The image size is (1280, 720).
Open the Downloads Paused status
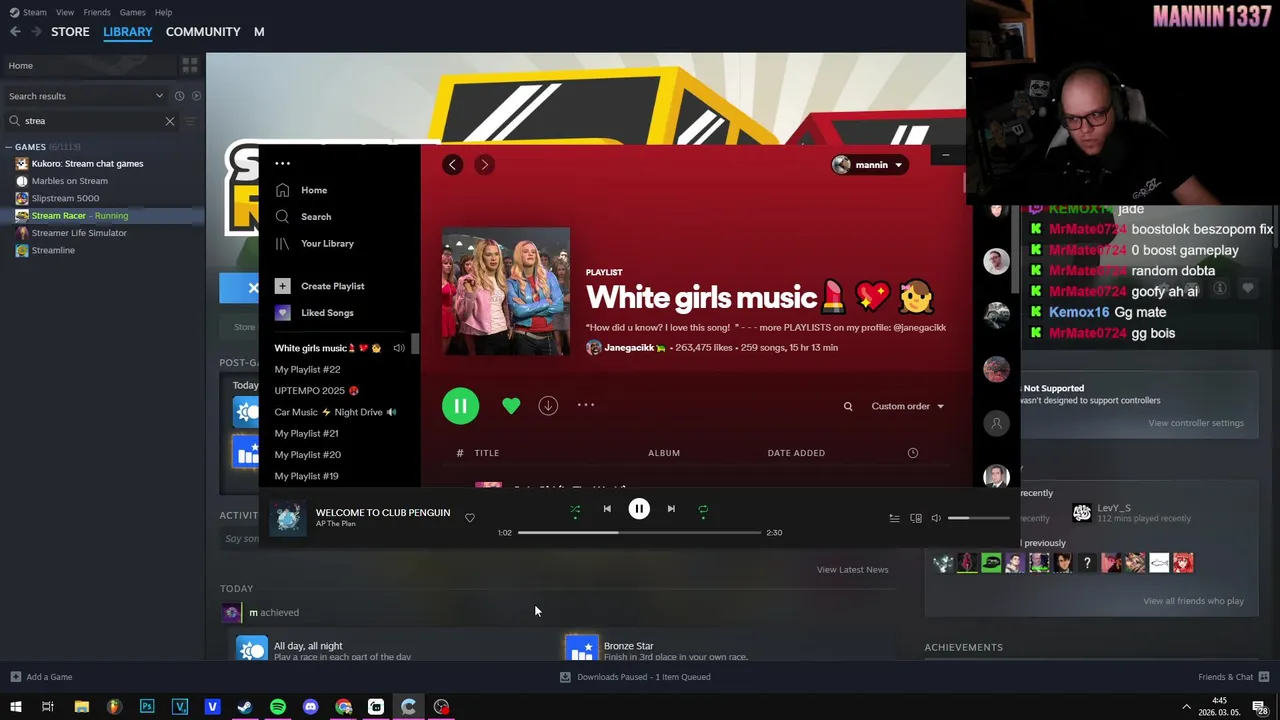(635, 677)
